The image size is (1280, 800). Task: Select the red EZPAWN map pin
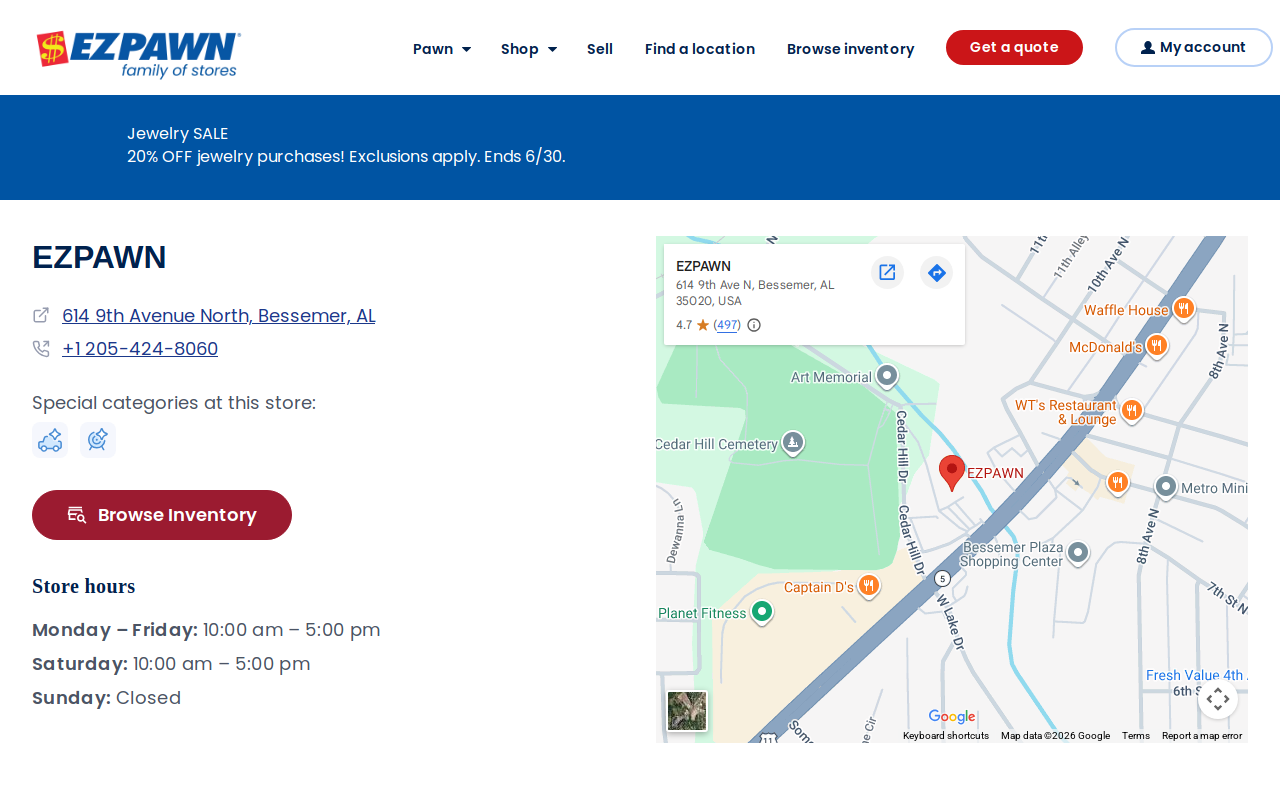(952, 473)
